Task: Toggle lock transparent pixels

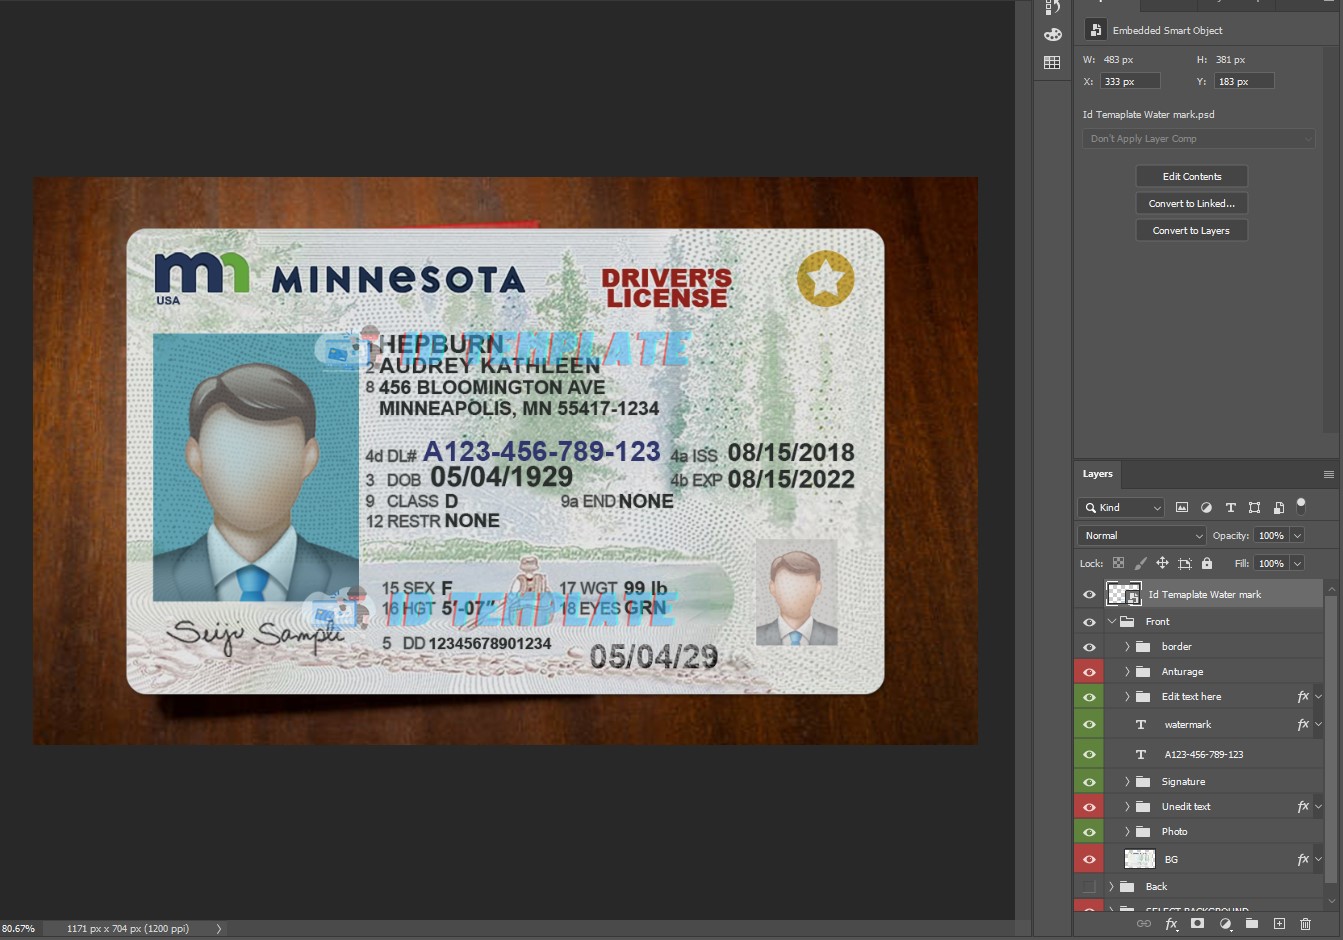Action: [x=1119, y=563]
